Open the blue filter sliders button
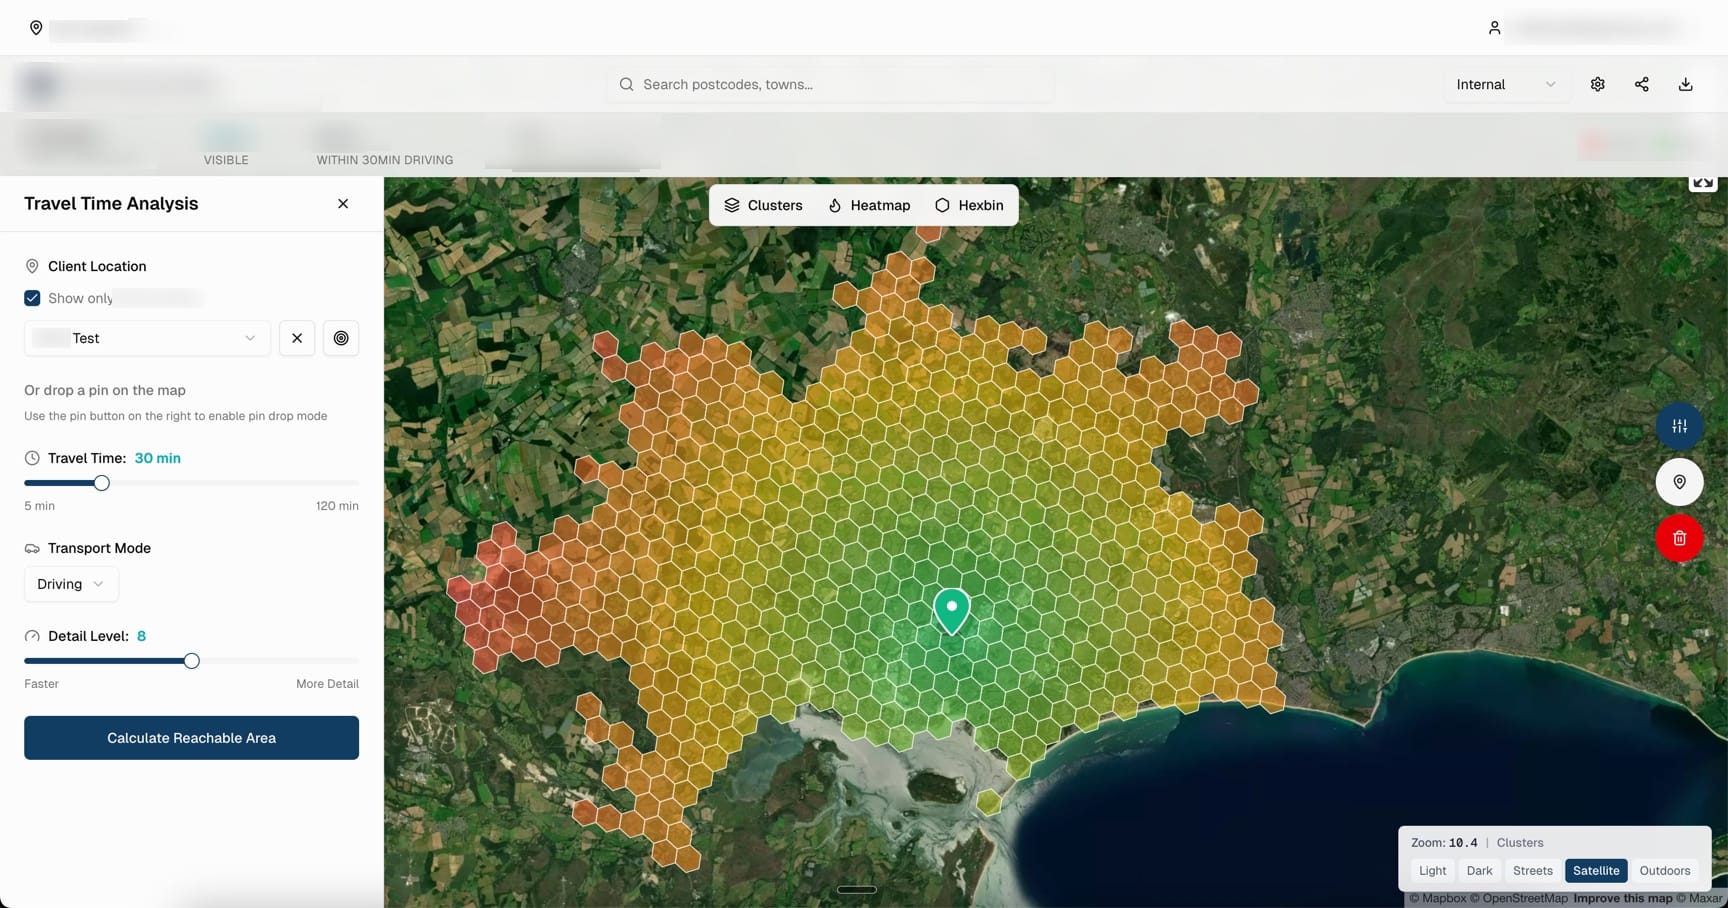The width and height of the screenshot is (1728, 908). (1679, 426)
